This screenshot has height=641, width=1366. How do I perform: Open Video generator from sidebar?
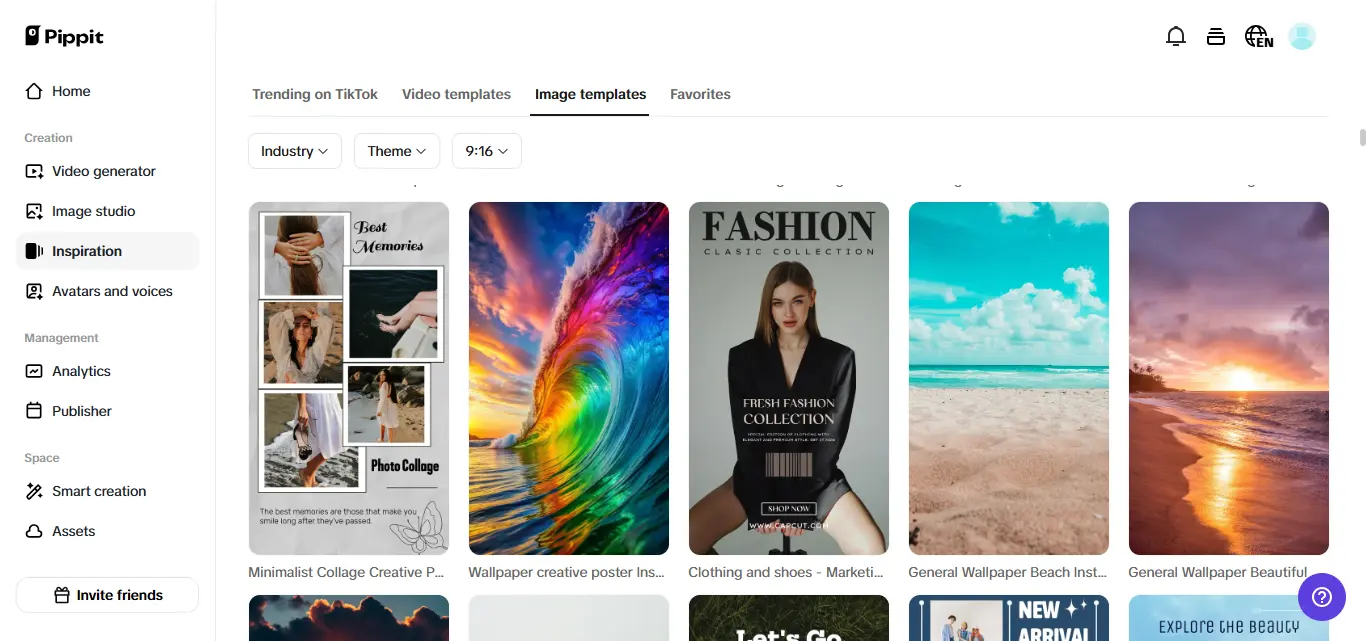103,171
